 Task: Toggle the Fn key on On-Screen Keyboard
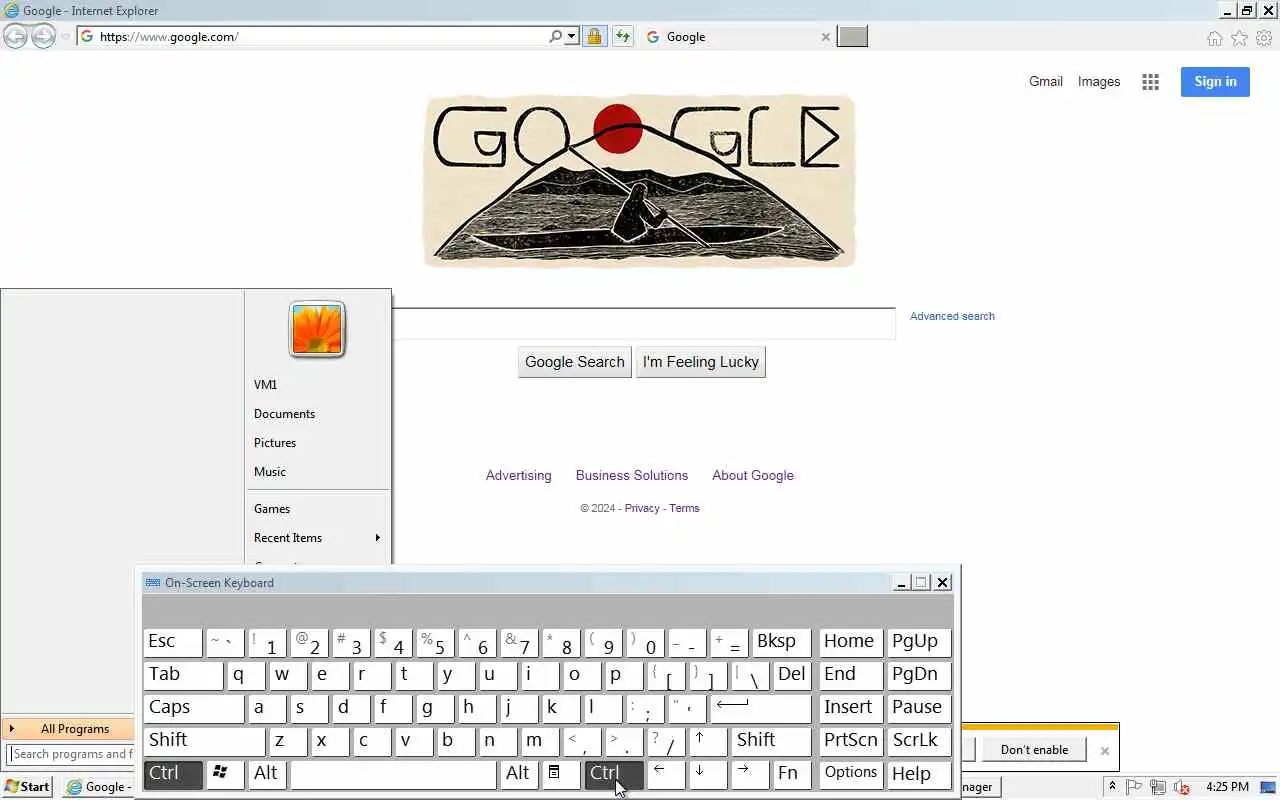point(792,774)
